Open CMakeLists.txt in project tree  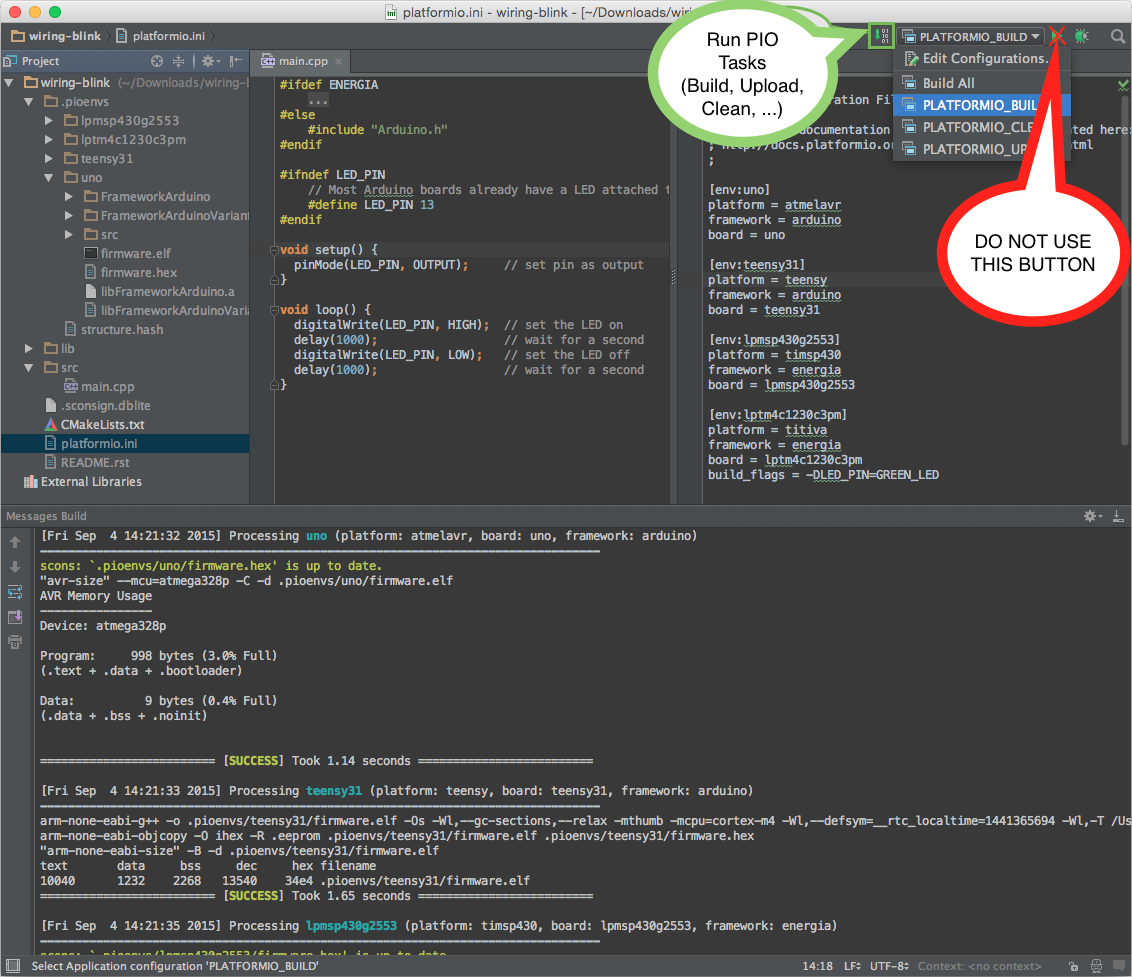click(x=95, y=425)
